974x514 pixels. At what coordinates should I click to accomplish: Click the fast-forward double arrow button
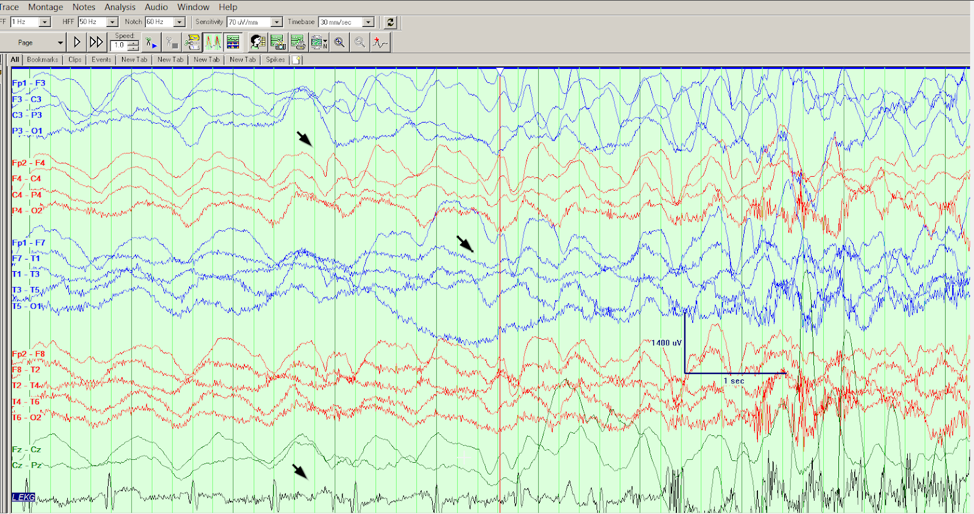point(96,43)
